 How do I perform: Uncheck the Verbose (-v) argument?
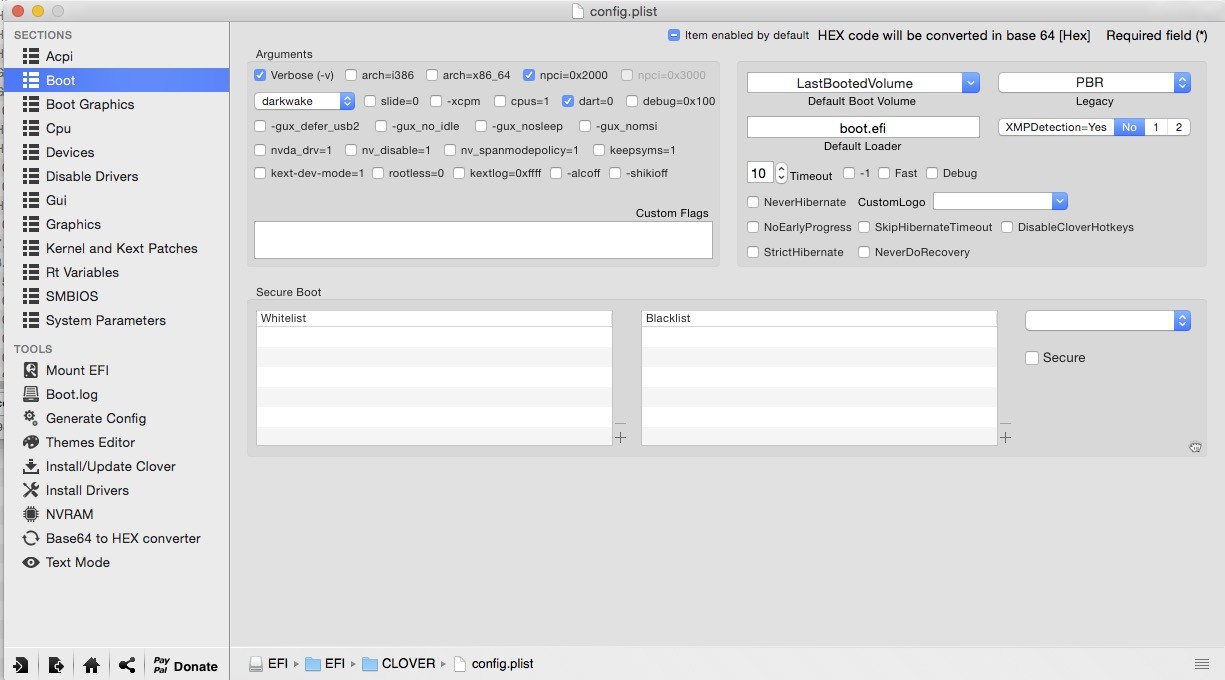[x=261, y=75]
